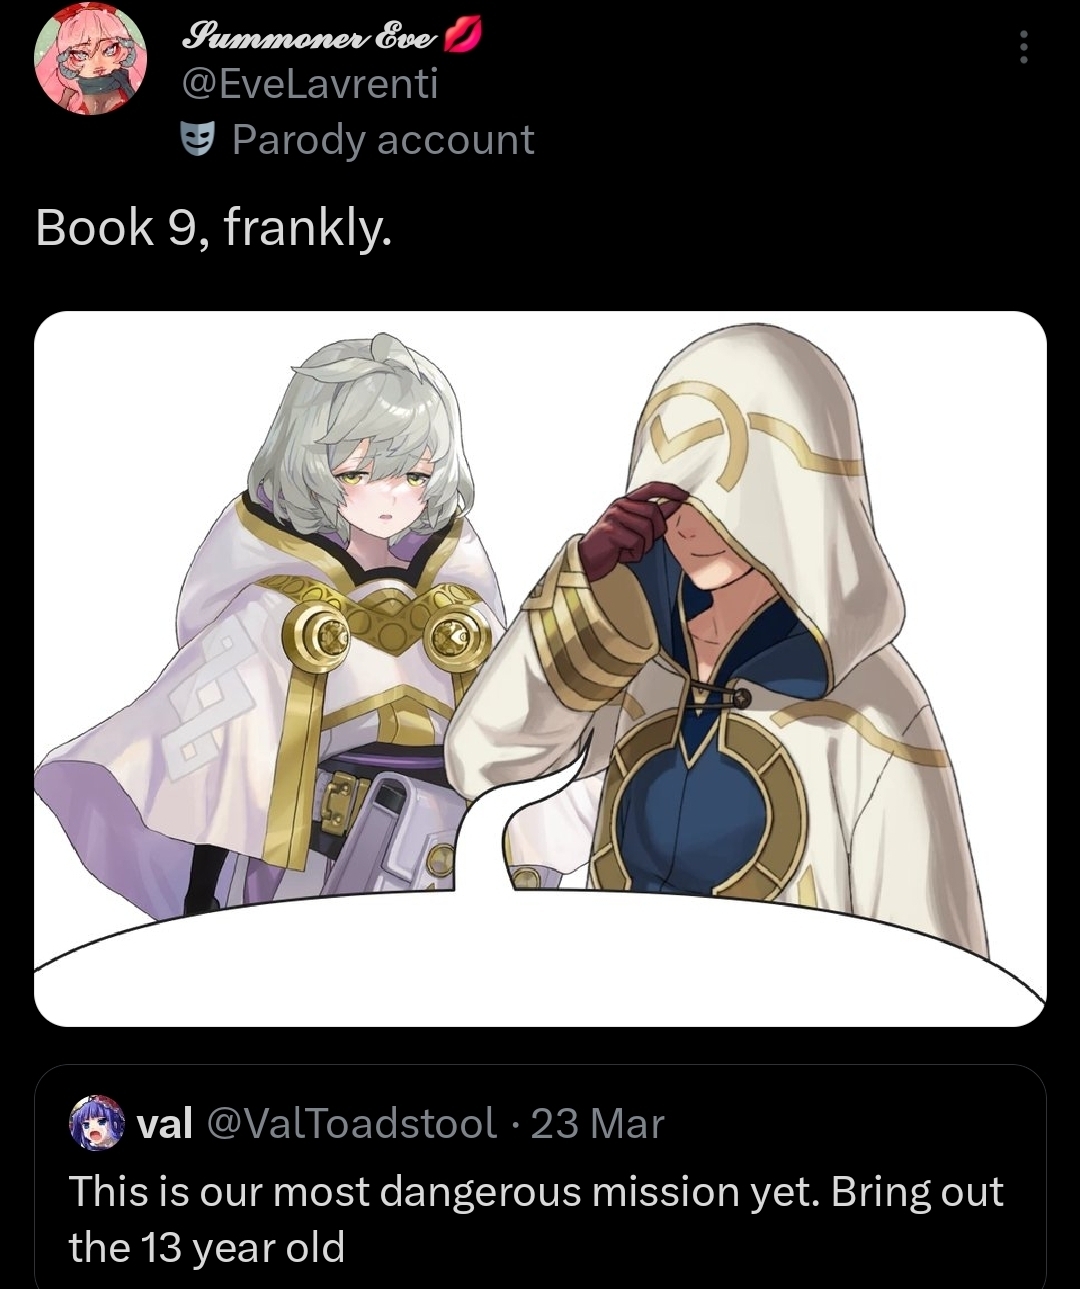Open the @EveLavrenti handle link
The height and width of the screenshot is (1289, 1080).
pos(309,86)
